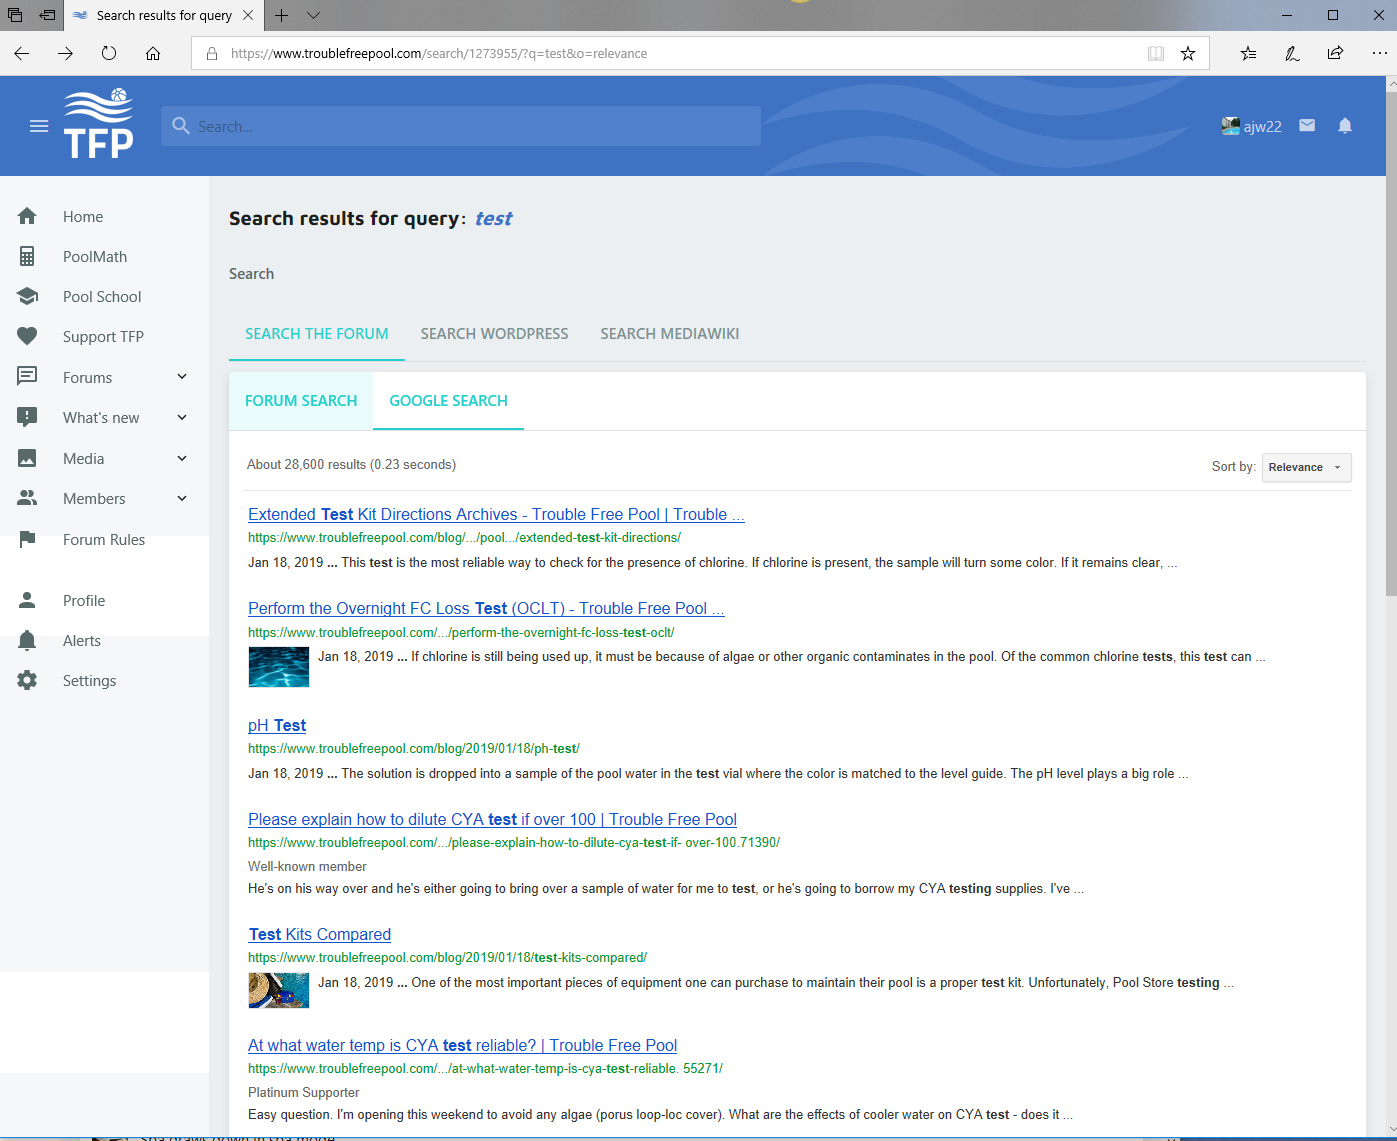Open the hamburger menu in TFP header

point(39,126)
